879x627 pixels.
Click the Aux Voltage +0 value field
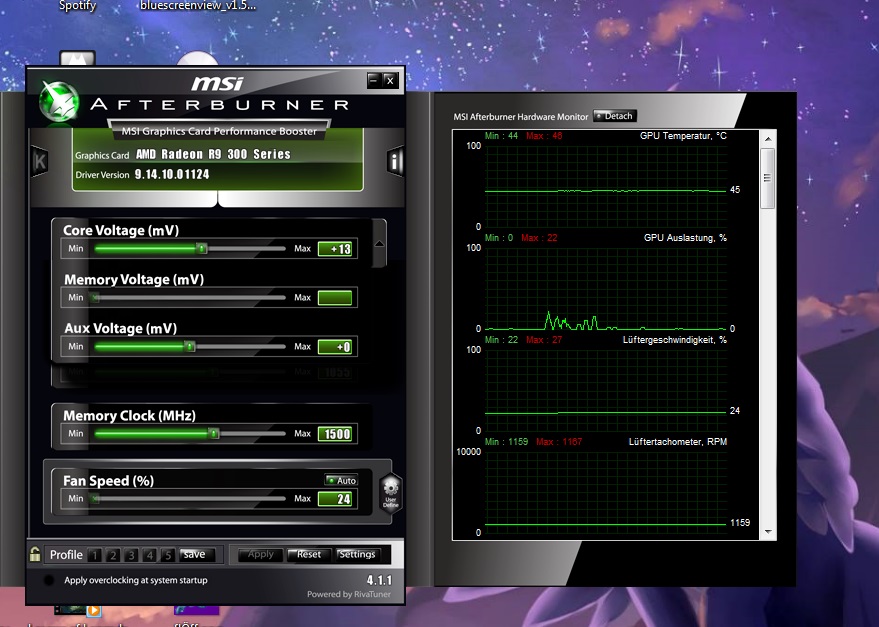335,347
